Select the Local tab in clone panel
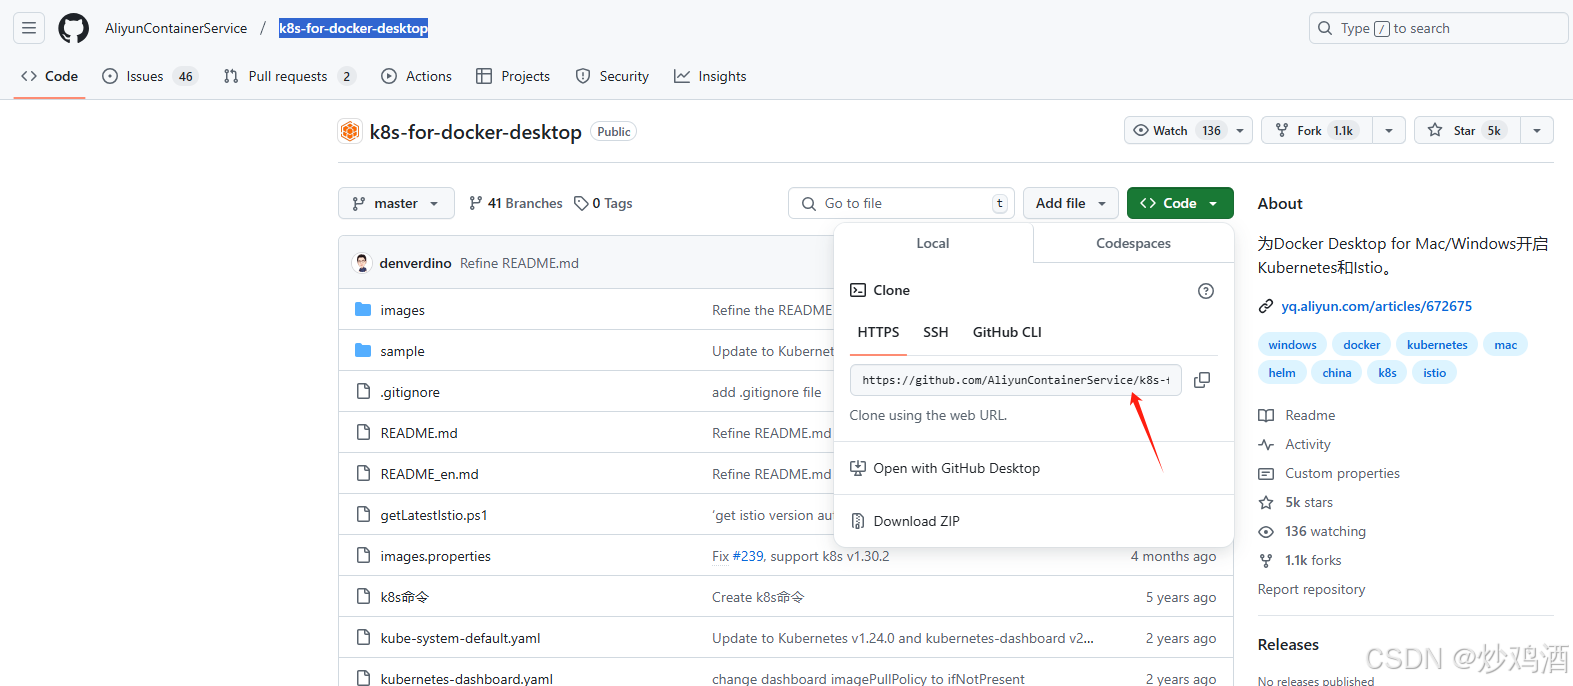Image resolution: width=1573 pixels, height=686 pixels. (933, 243)
